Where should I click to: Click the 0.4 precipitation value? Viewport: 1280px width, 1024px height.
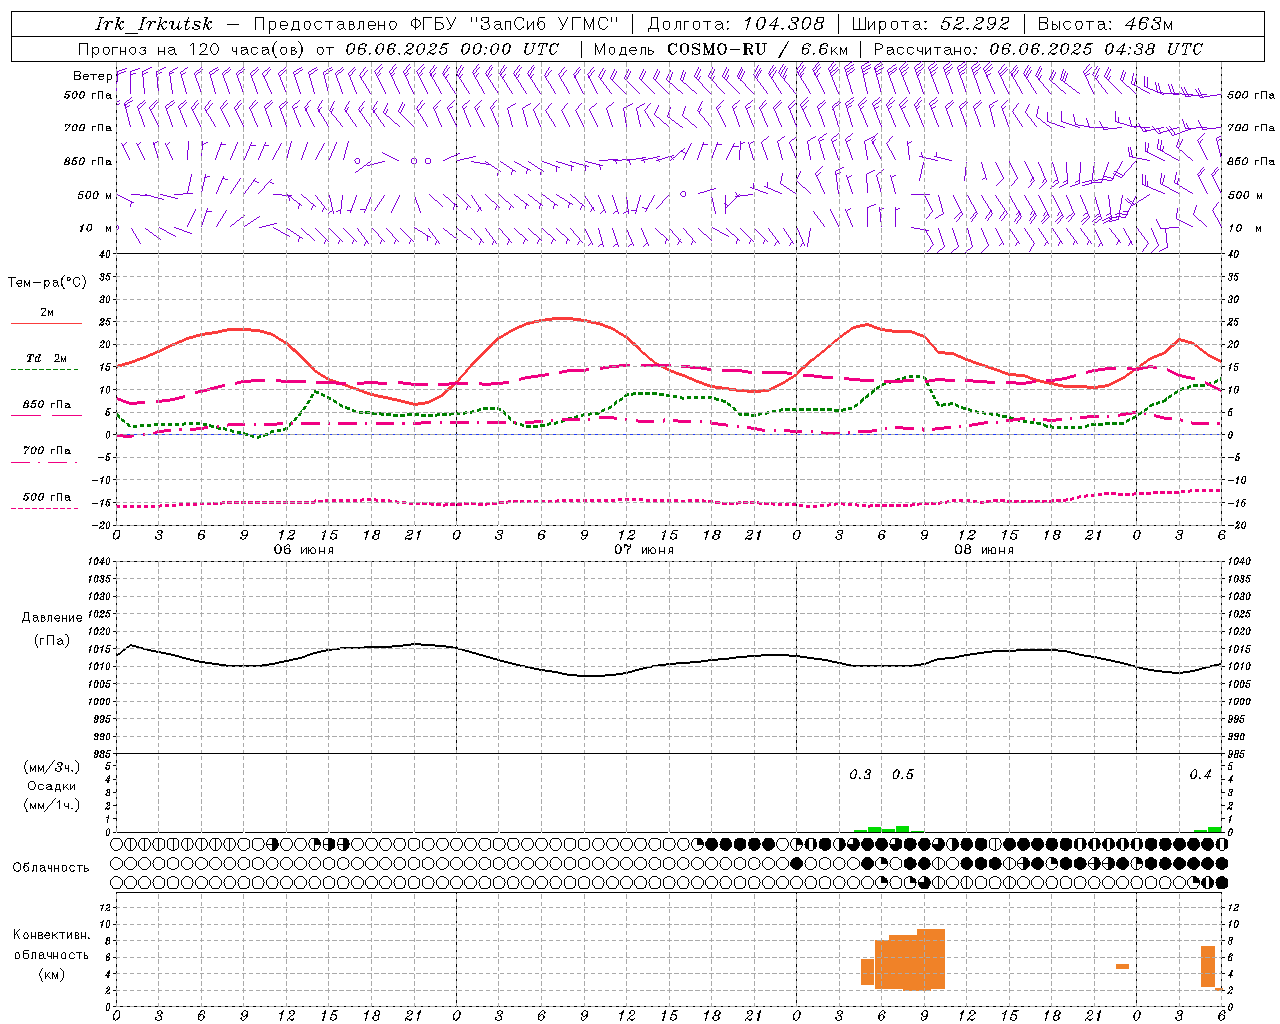tap(1200, 774)
